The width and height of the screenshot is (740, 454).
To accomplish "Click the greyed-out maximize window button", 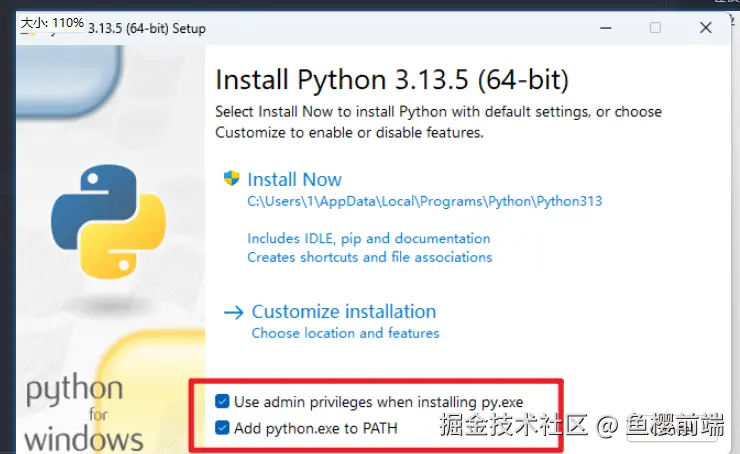I will pos(655,28).
